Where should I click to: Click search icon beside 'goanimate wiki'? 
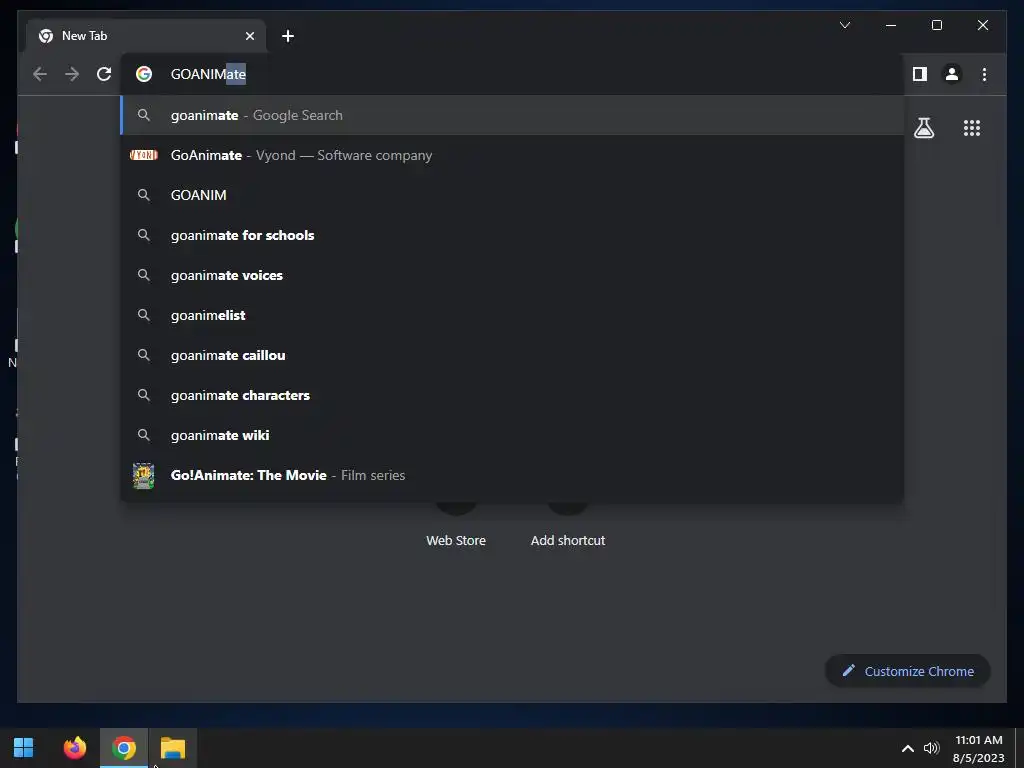(x=144, y=435)
